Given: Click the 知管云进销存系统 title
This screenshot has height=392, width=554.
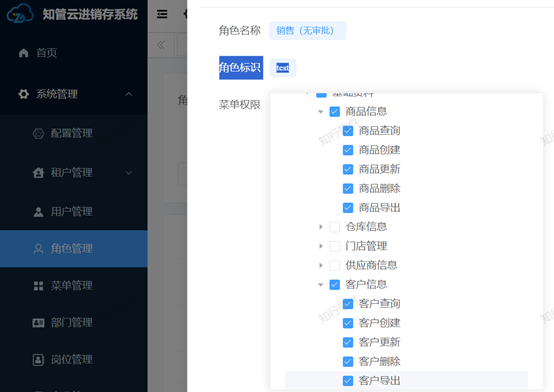Looking at the screenshot, I should (x=90, y=14).
